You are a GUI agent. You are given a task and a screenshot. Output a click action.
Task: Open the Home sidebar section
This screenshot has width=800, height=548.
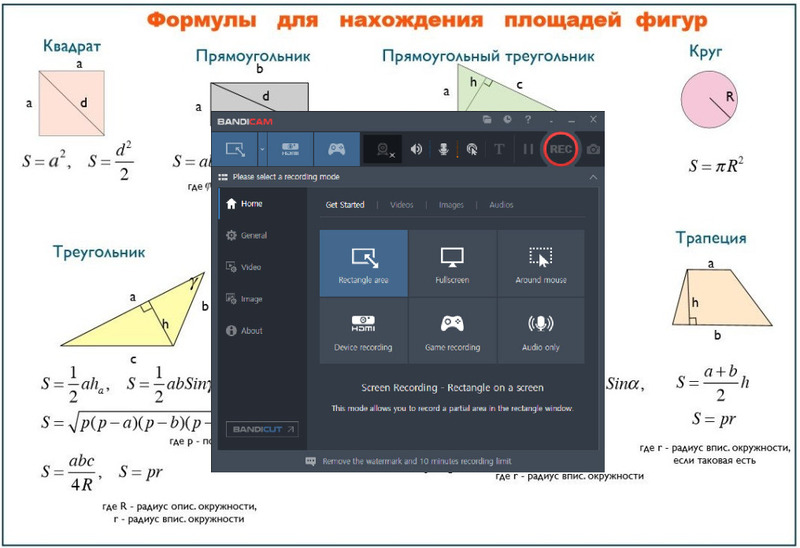263,204
